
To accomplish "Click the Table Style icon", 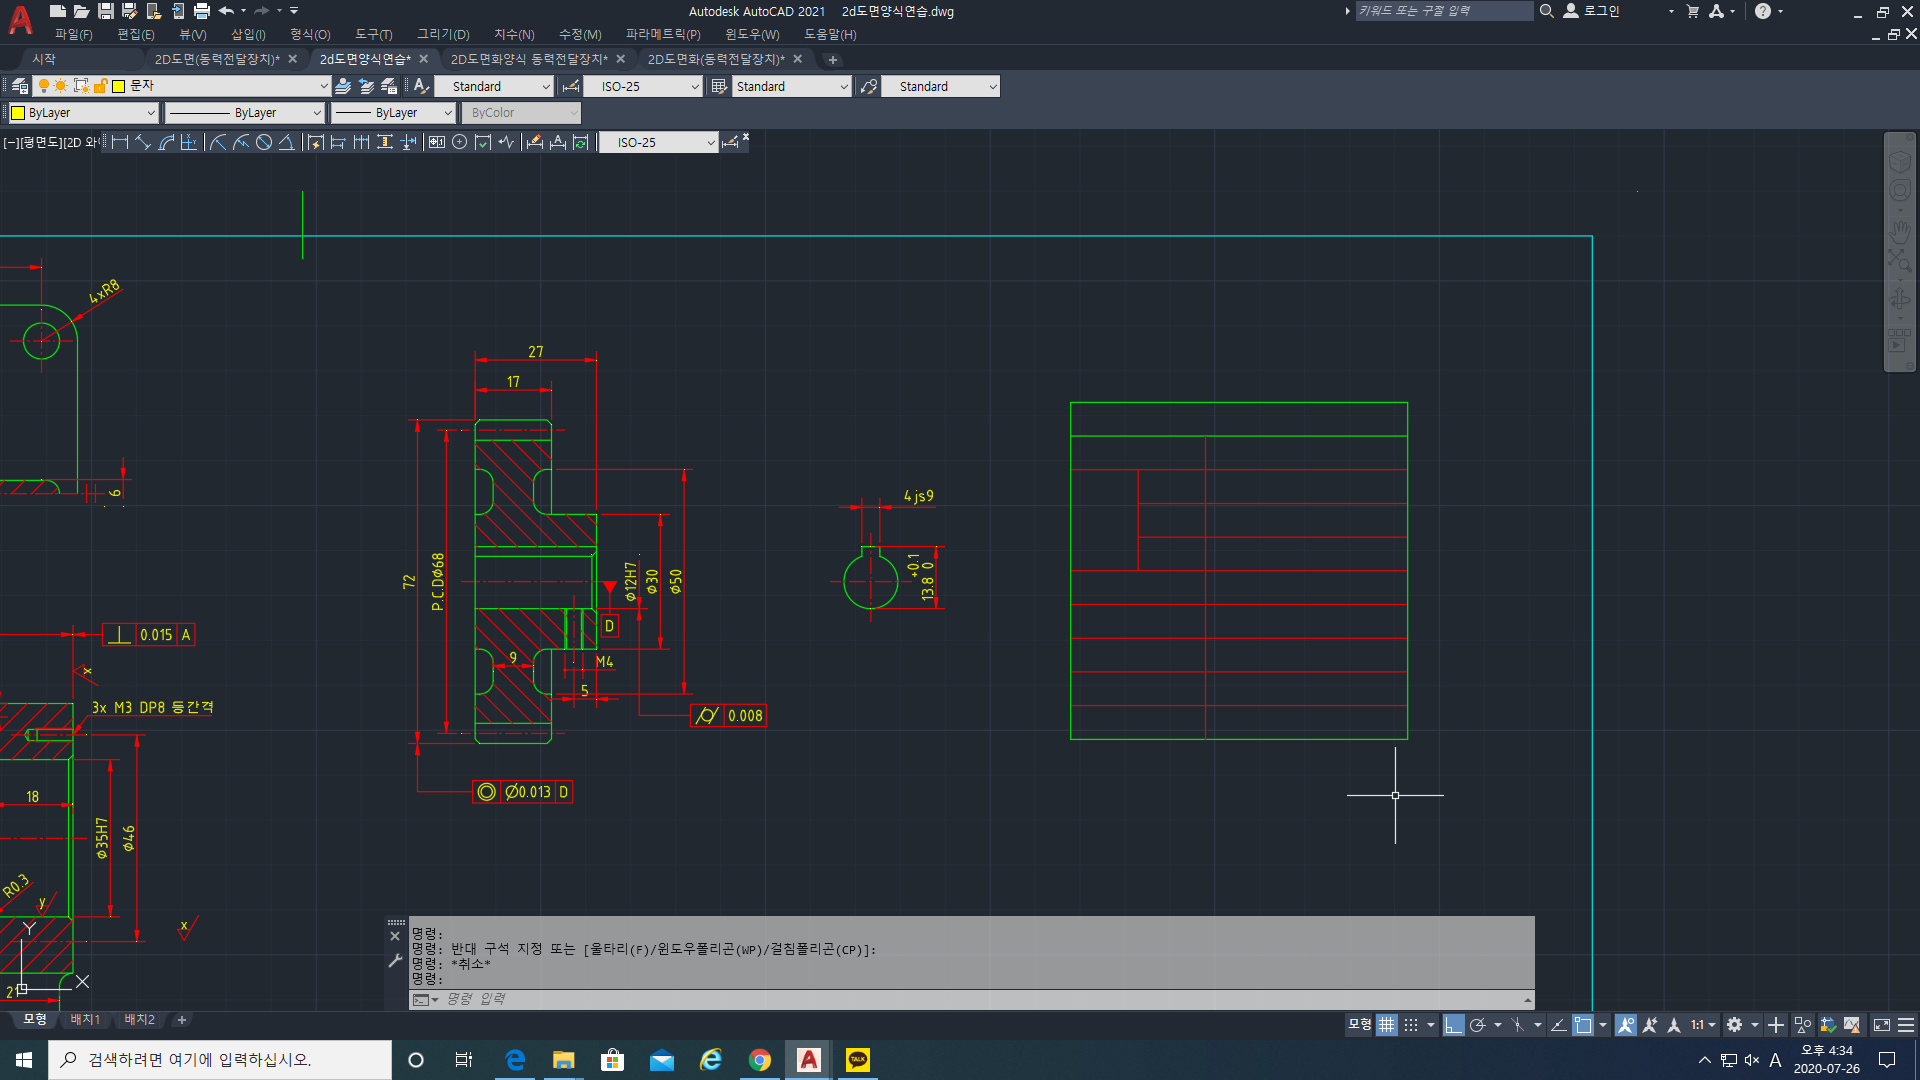I will pyautogui.click(x=718, y=87).
